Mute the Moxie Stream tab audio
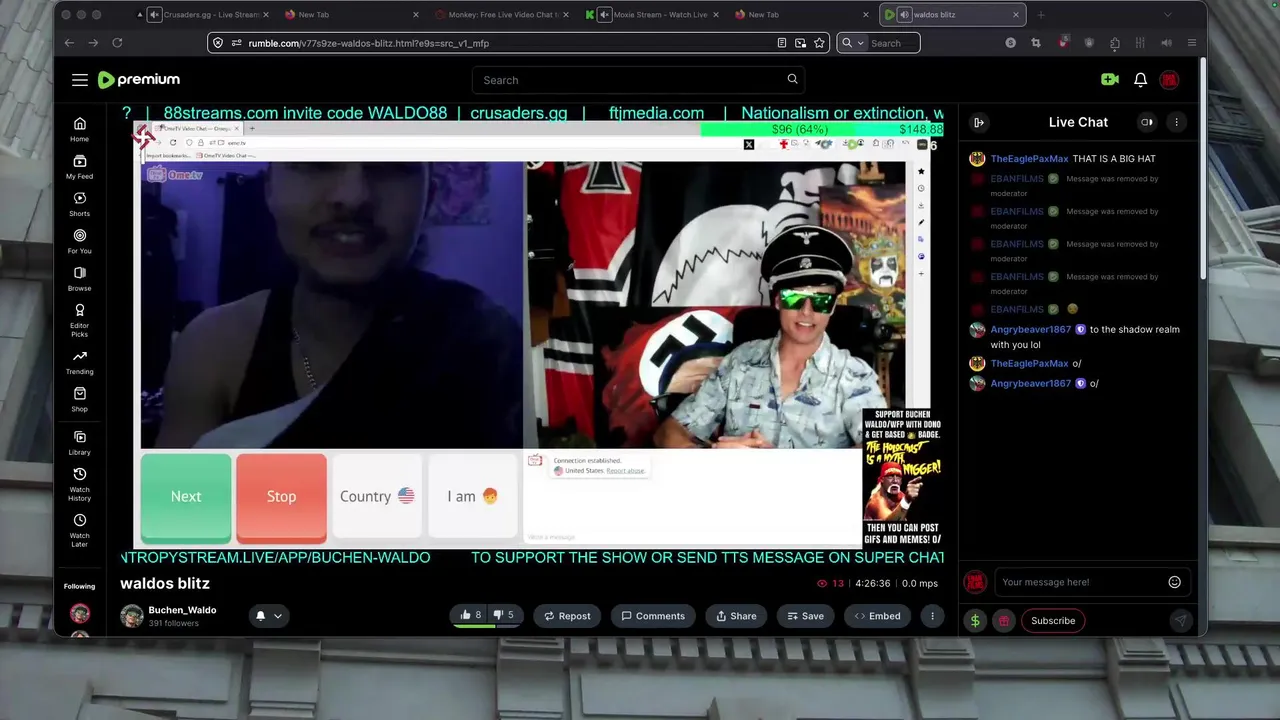The image size is (1280, 720). tap(605, 15)
